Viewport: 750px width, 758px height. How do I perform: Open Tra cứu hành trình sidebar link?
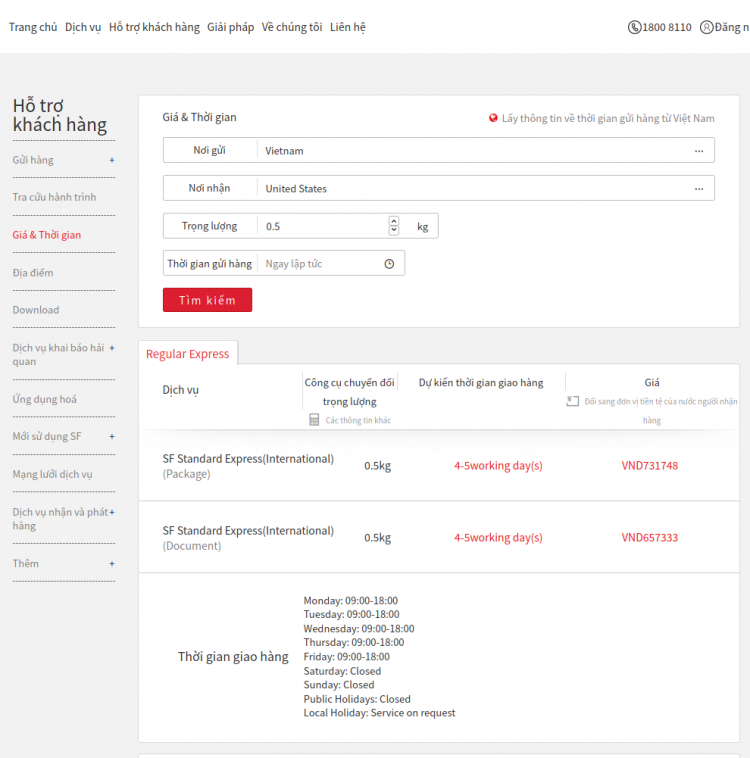tap(54, 197)
